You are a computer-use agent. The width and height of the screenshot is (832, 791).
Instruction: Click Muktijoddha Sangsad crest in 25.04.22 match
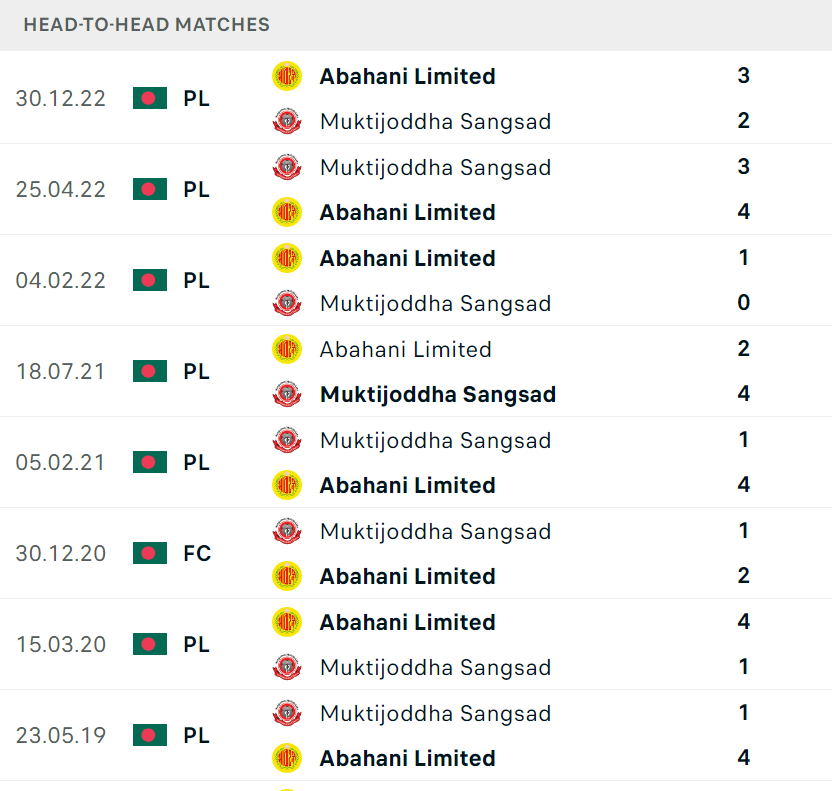point(287,167)
